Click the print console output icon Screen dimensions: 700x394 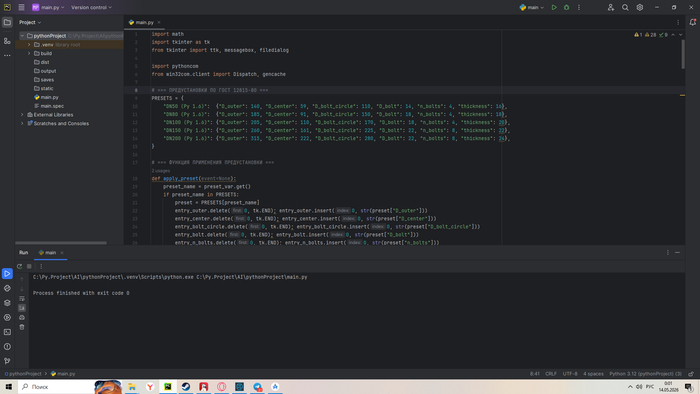pos(22,318)
